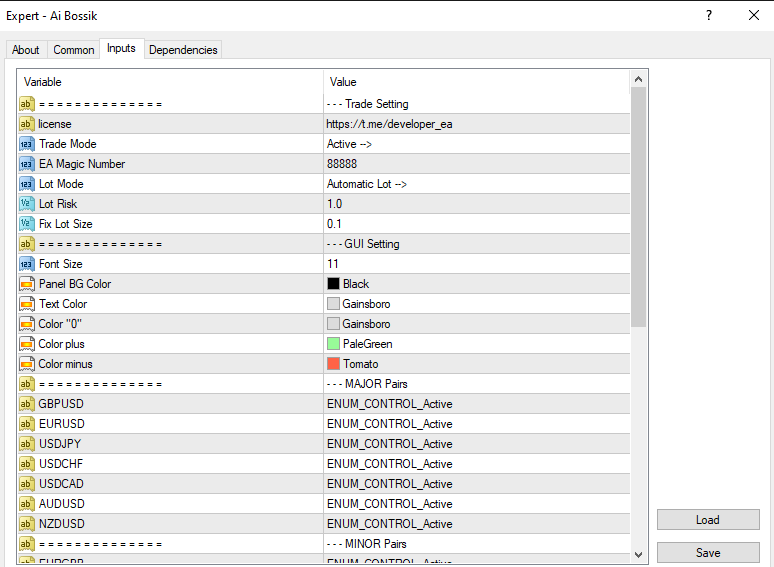Click the integer icon next to Trade Mode

coord(27,144)
